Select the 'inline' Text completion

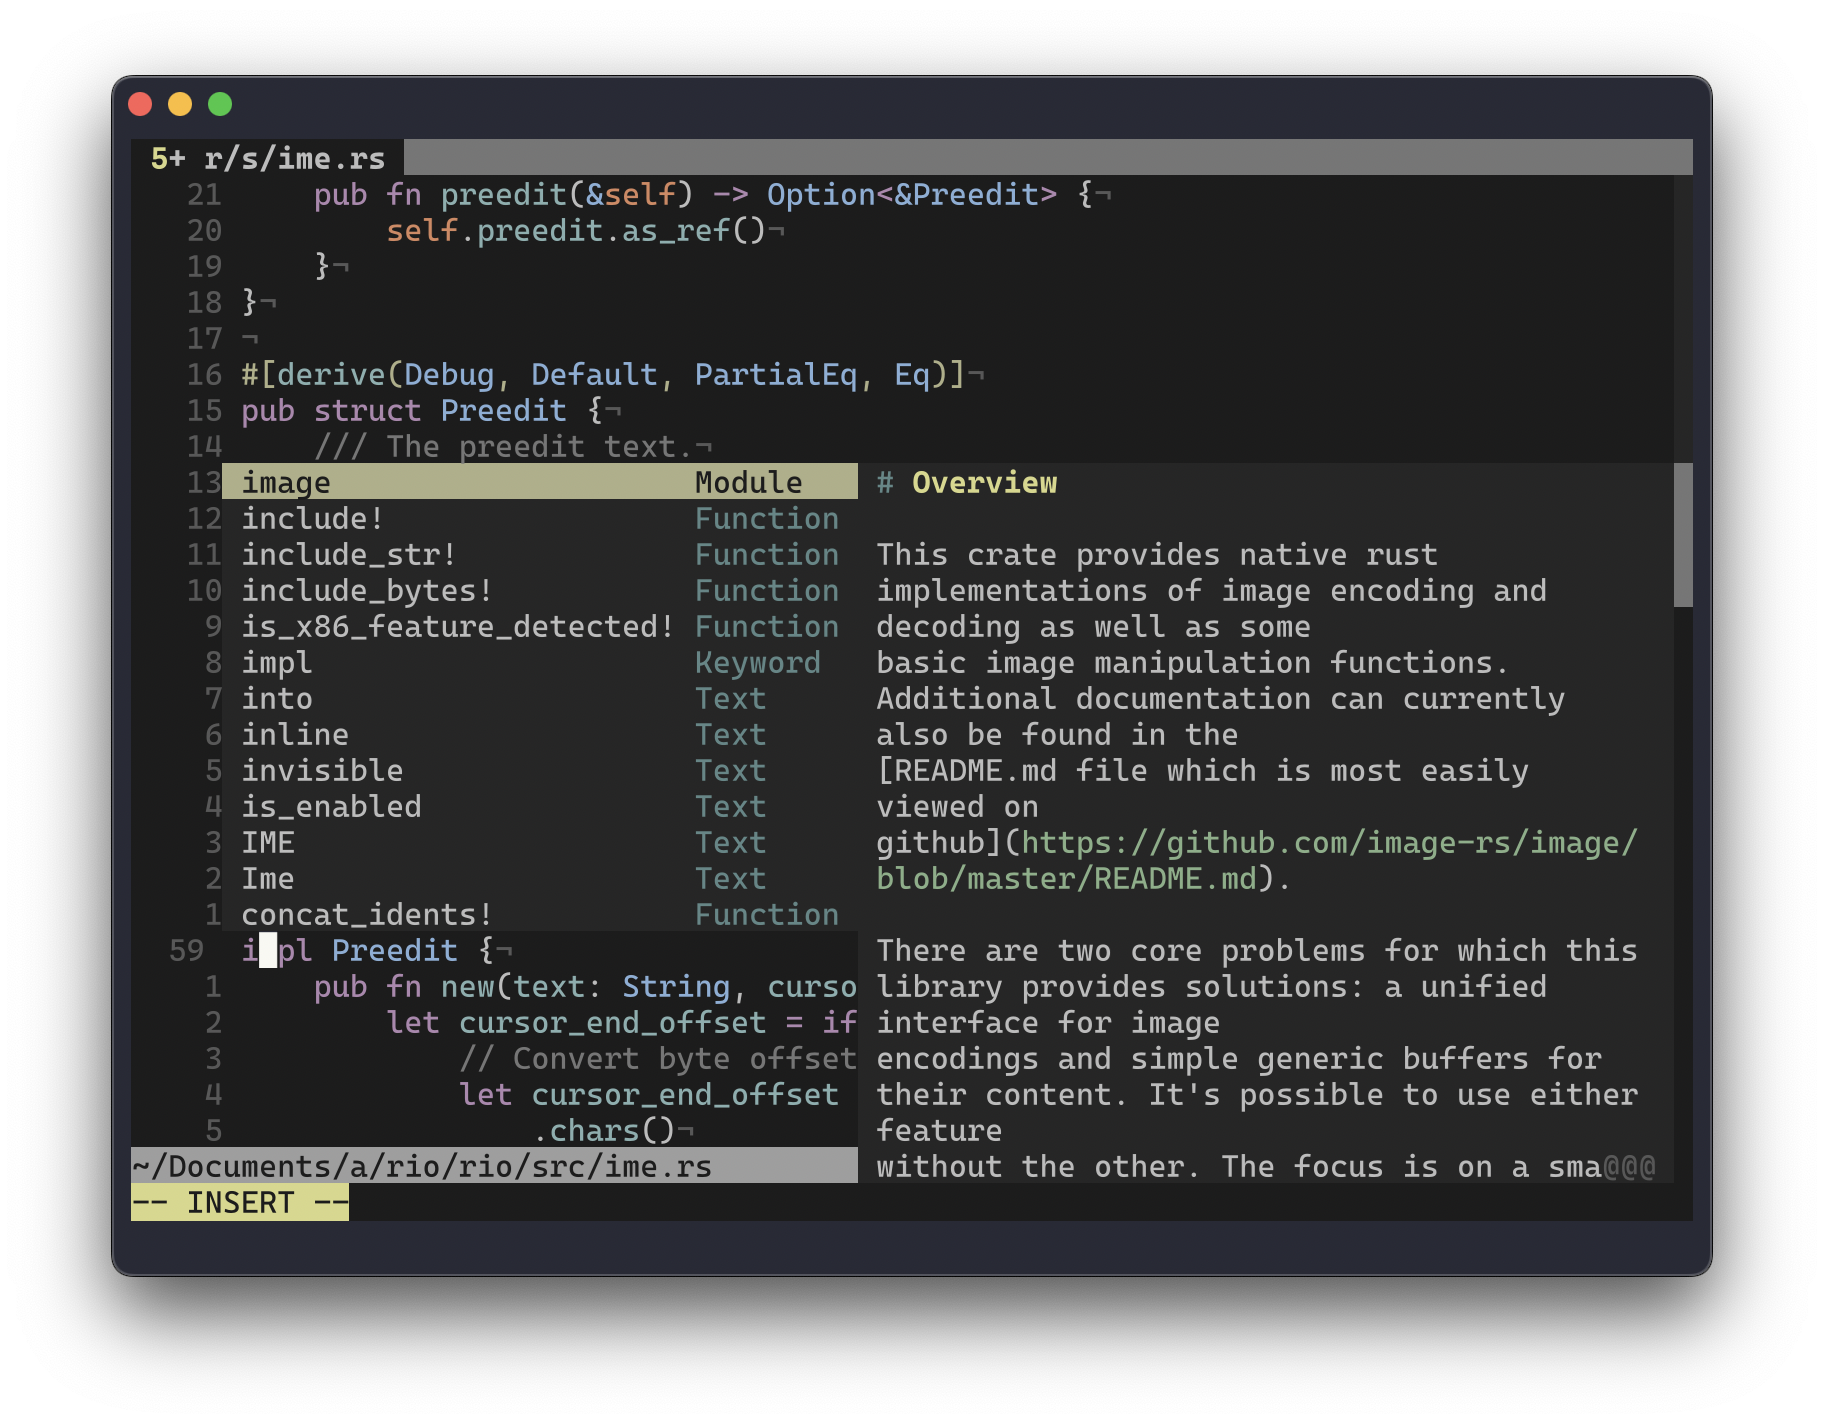(x=540, y=734)
